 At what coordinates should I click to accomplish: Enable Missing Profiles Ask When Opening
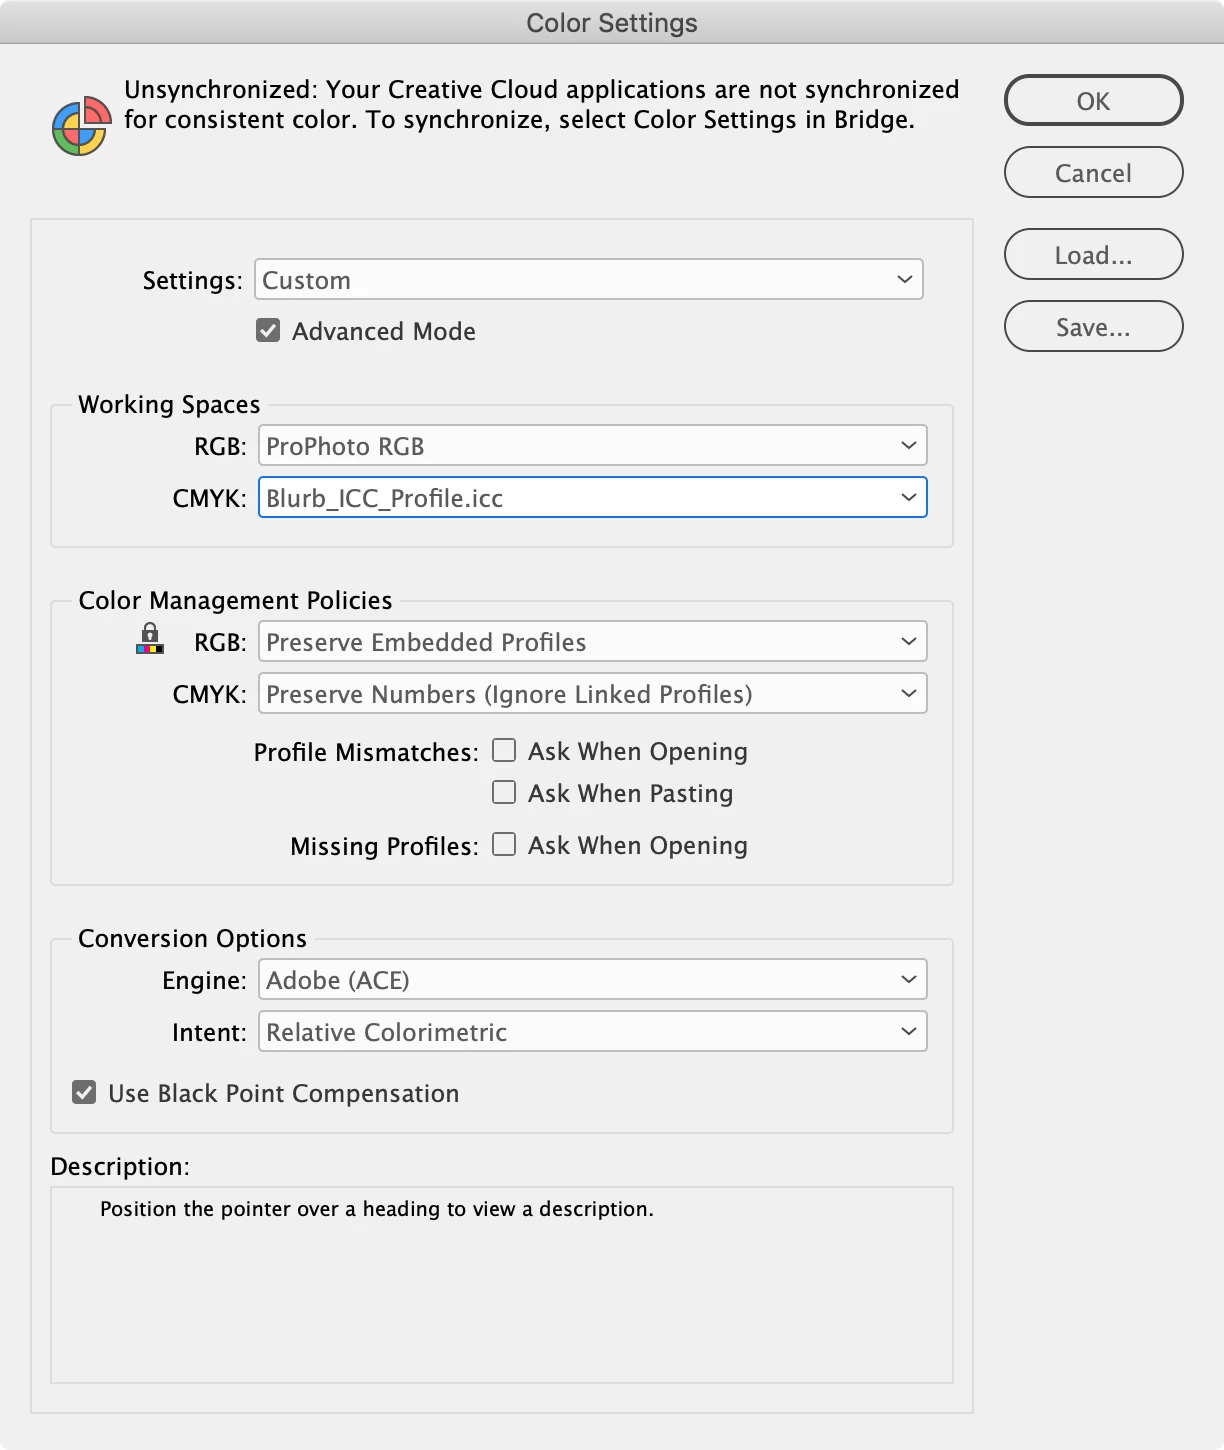(x=504, y=845)
